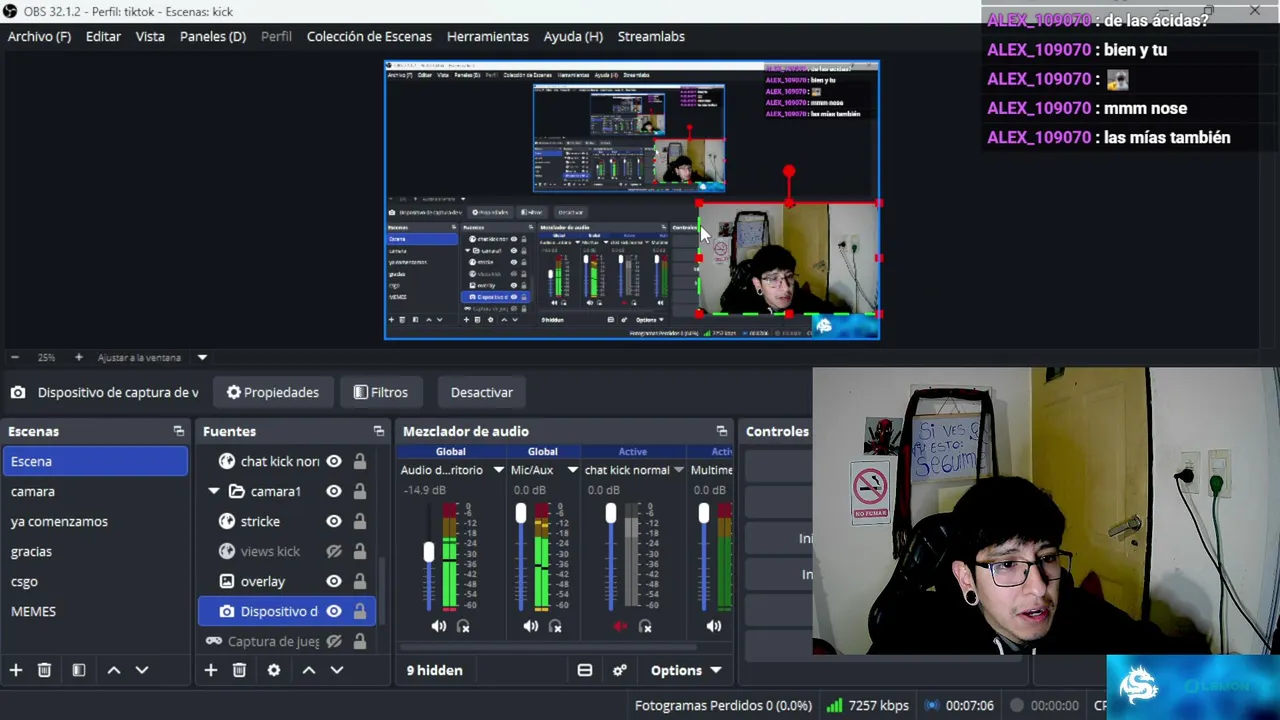Toggle monitoring on Audio del escritorio headphone icon
The height and width of the screenshot is (720, 1280).
(x=463, y=626)
